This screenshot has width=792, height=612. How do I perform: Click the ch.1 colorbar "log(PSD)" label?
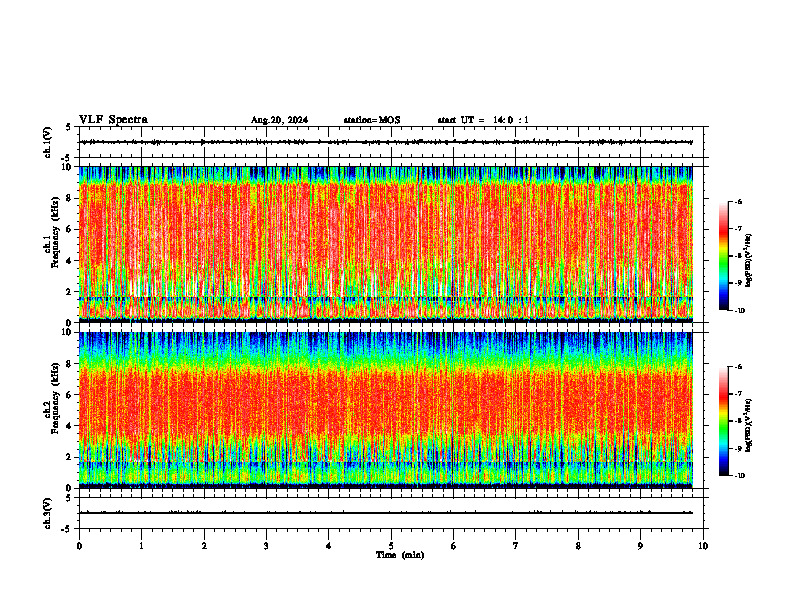(749, 261)
